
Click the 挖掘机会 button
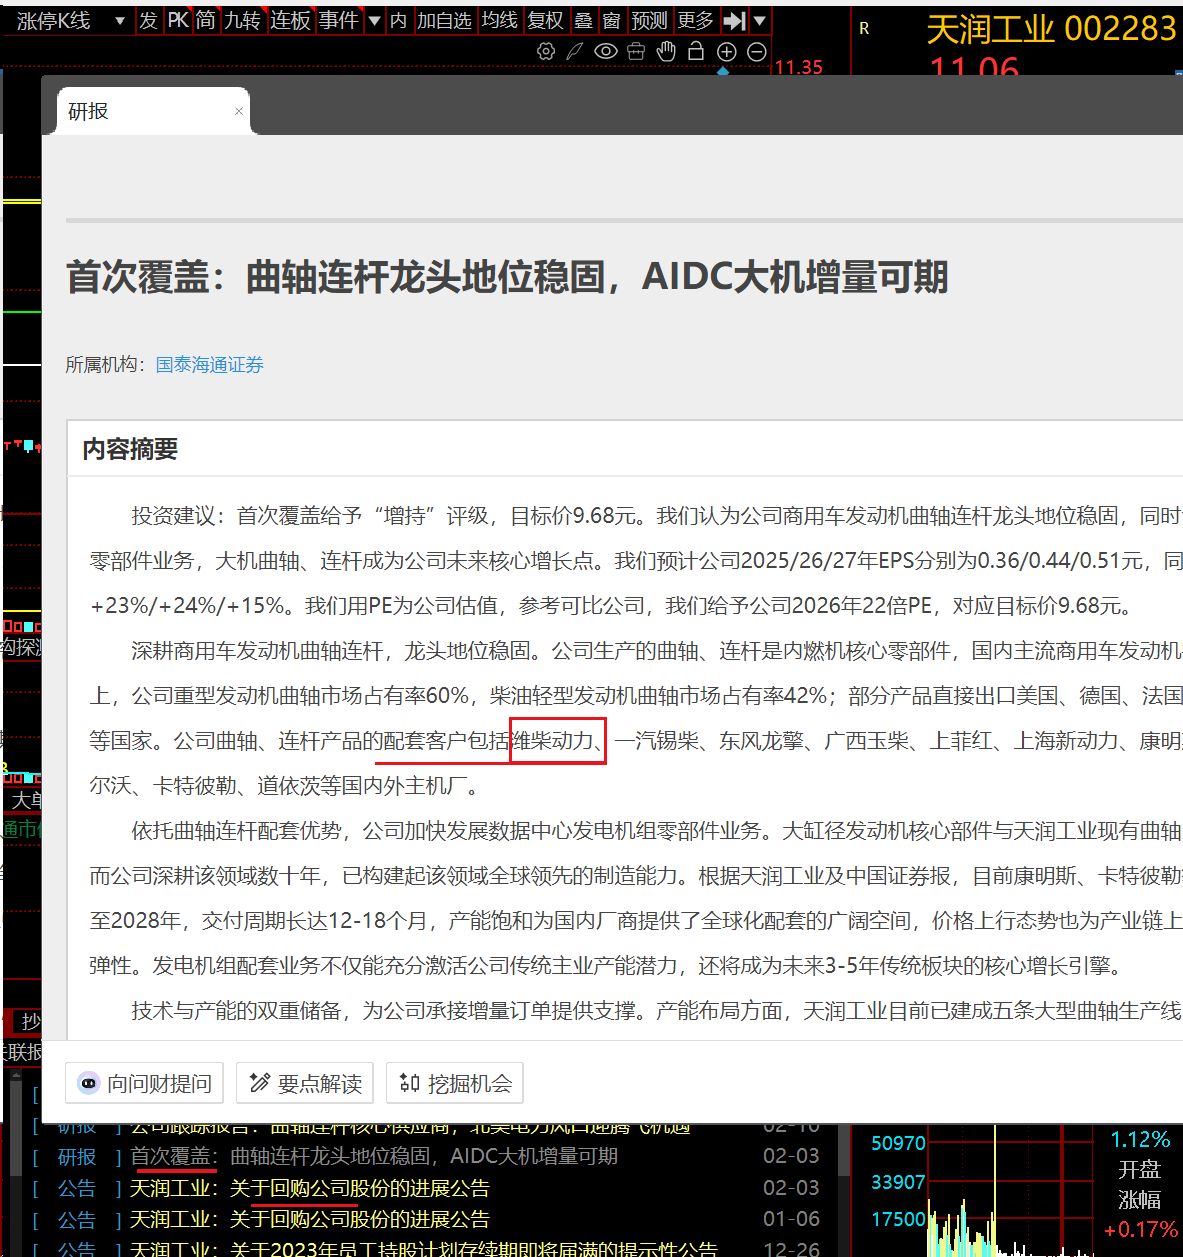click(x=455, y=1083)
